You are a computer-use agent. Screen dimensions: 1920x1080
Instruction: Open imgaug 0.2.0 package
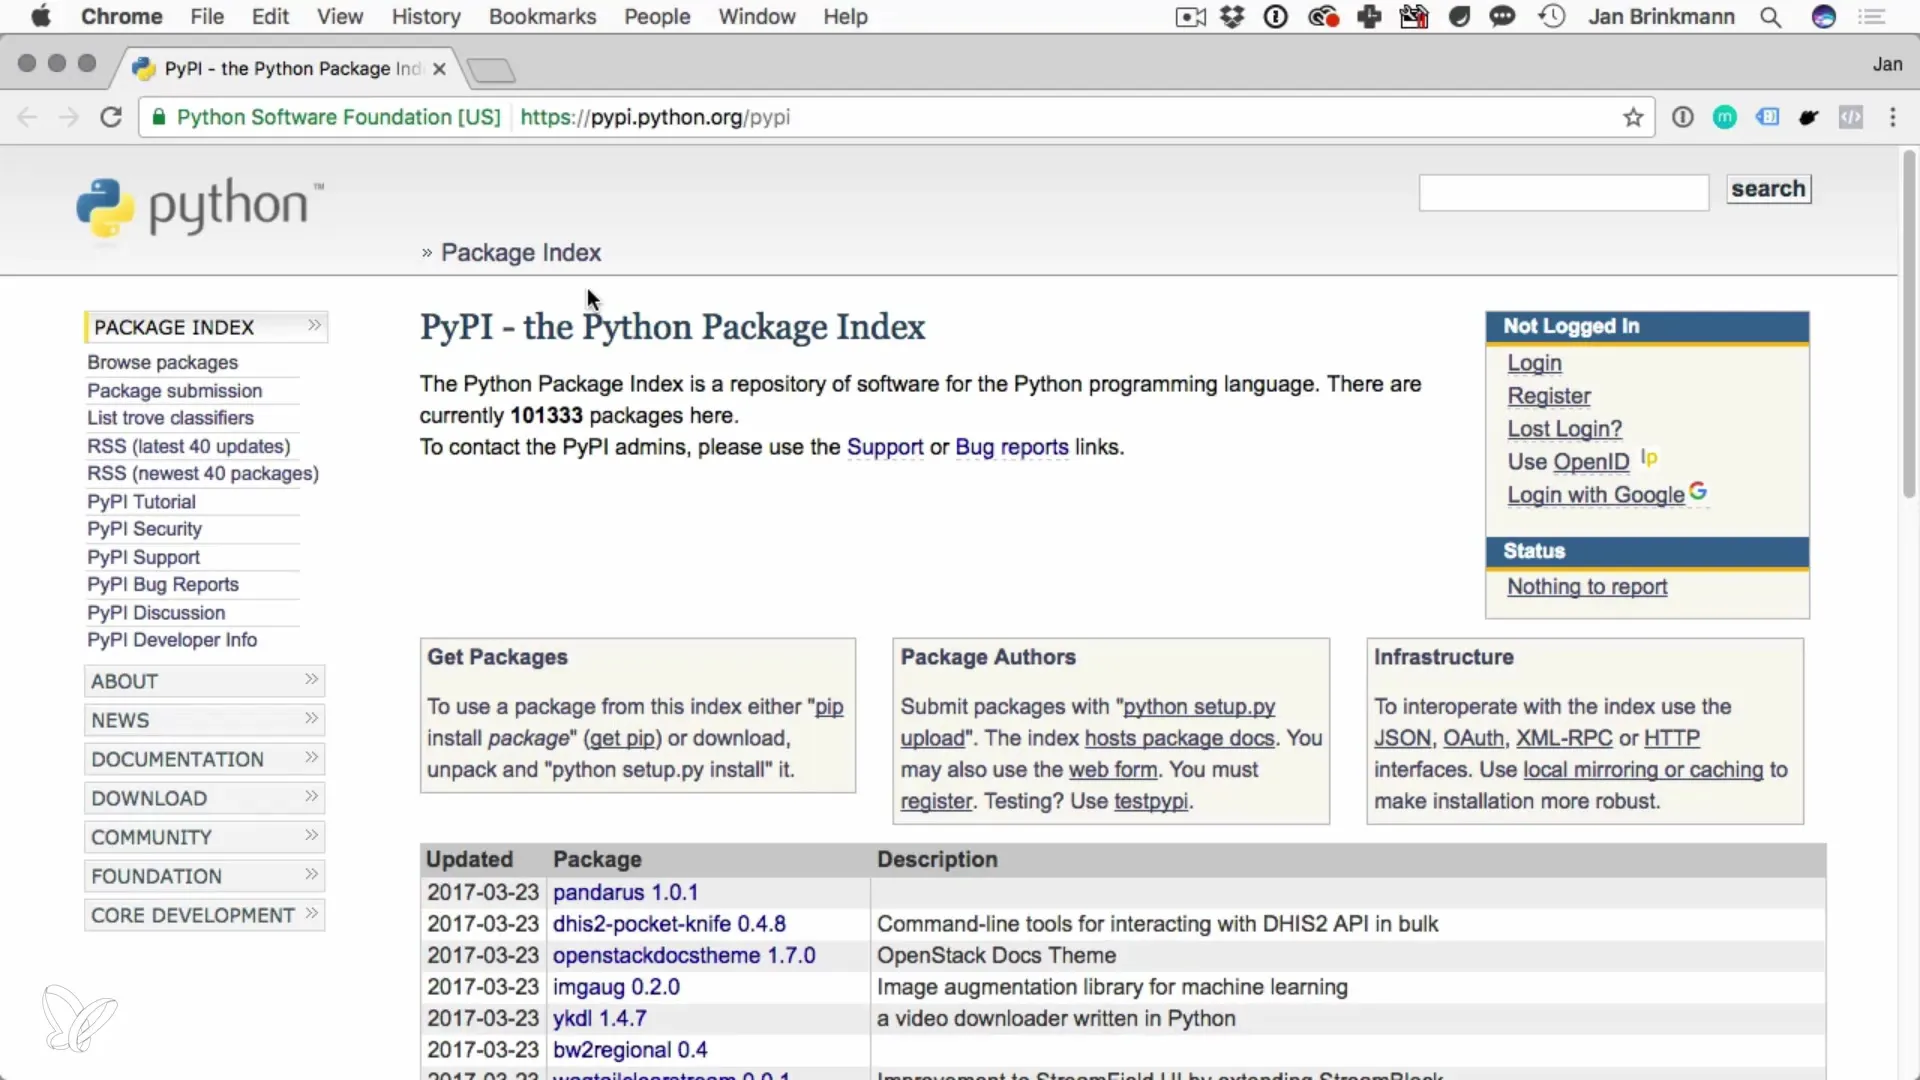[x=616, y=987]
